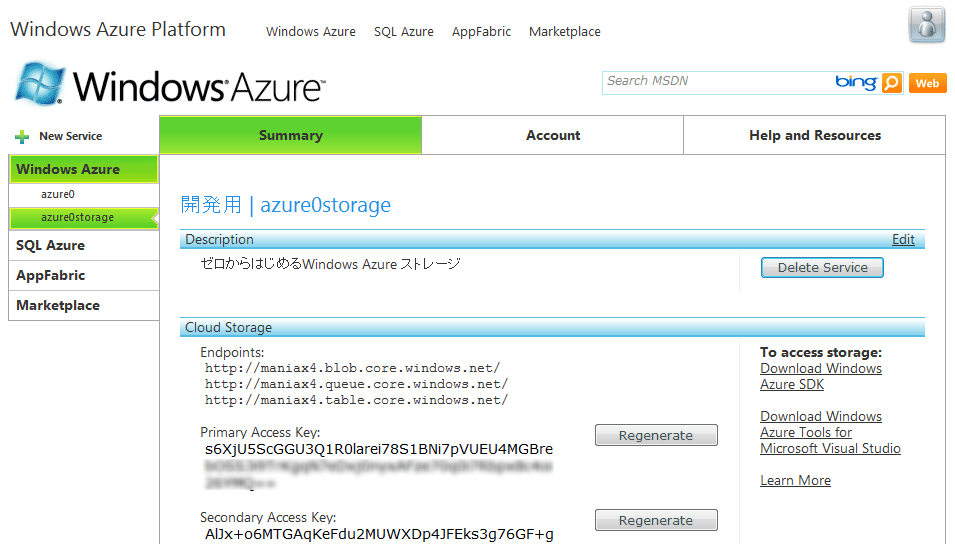Click the Bing search magnifier icon
Image resolution: width=955 pixels, height=544 pixels.
[x=892, y=82]
